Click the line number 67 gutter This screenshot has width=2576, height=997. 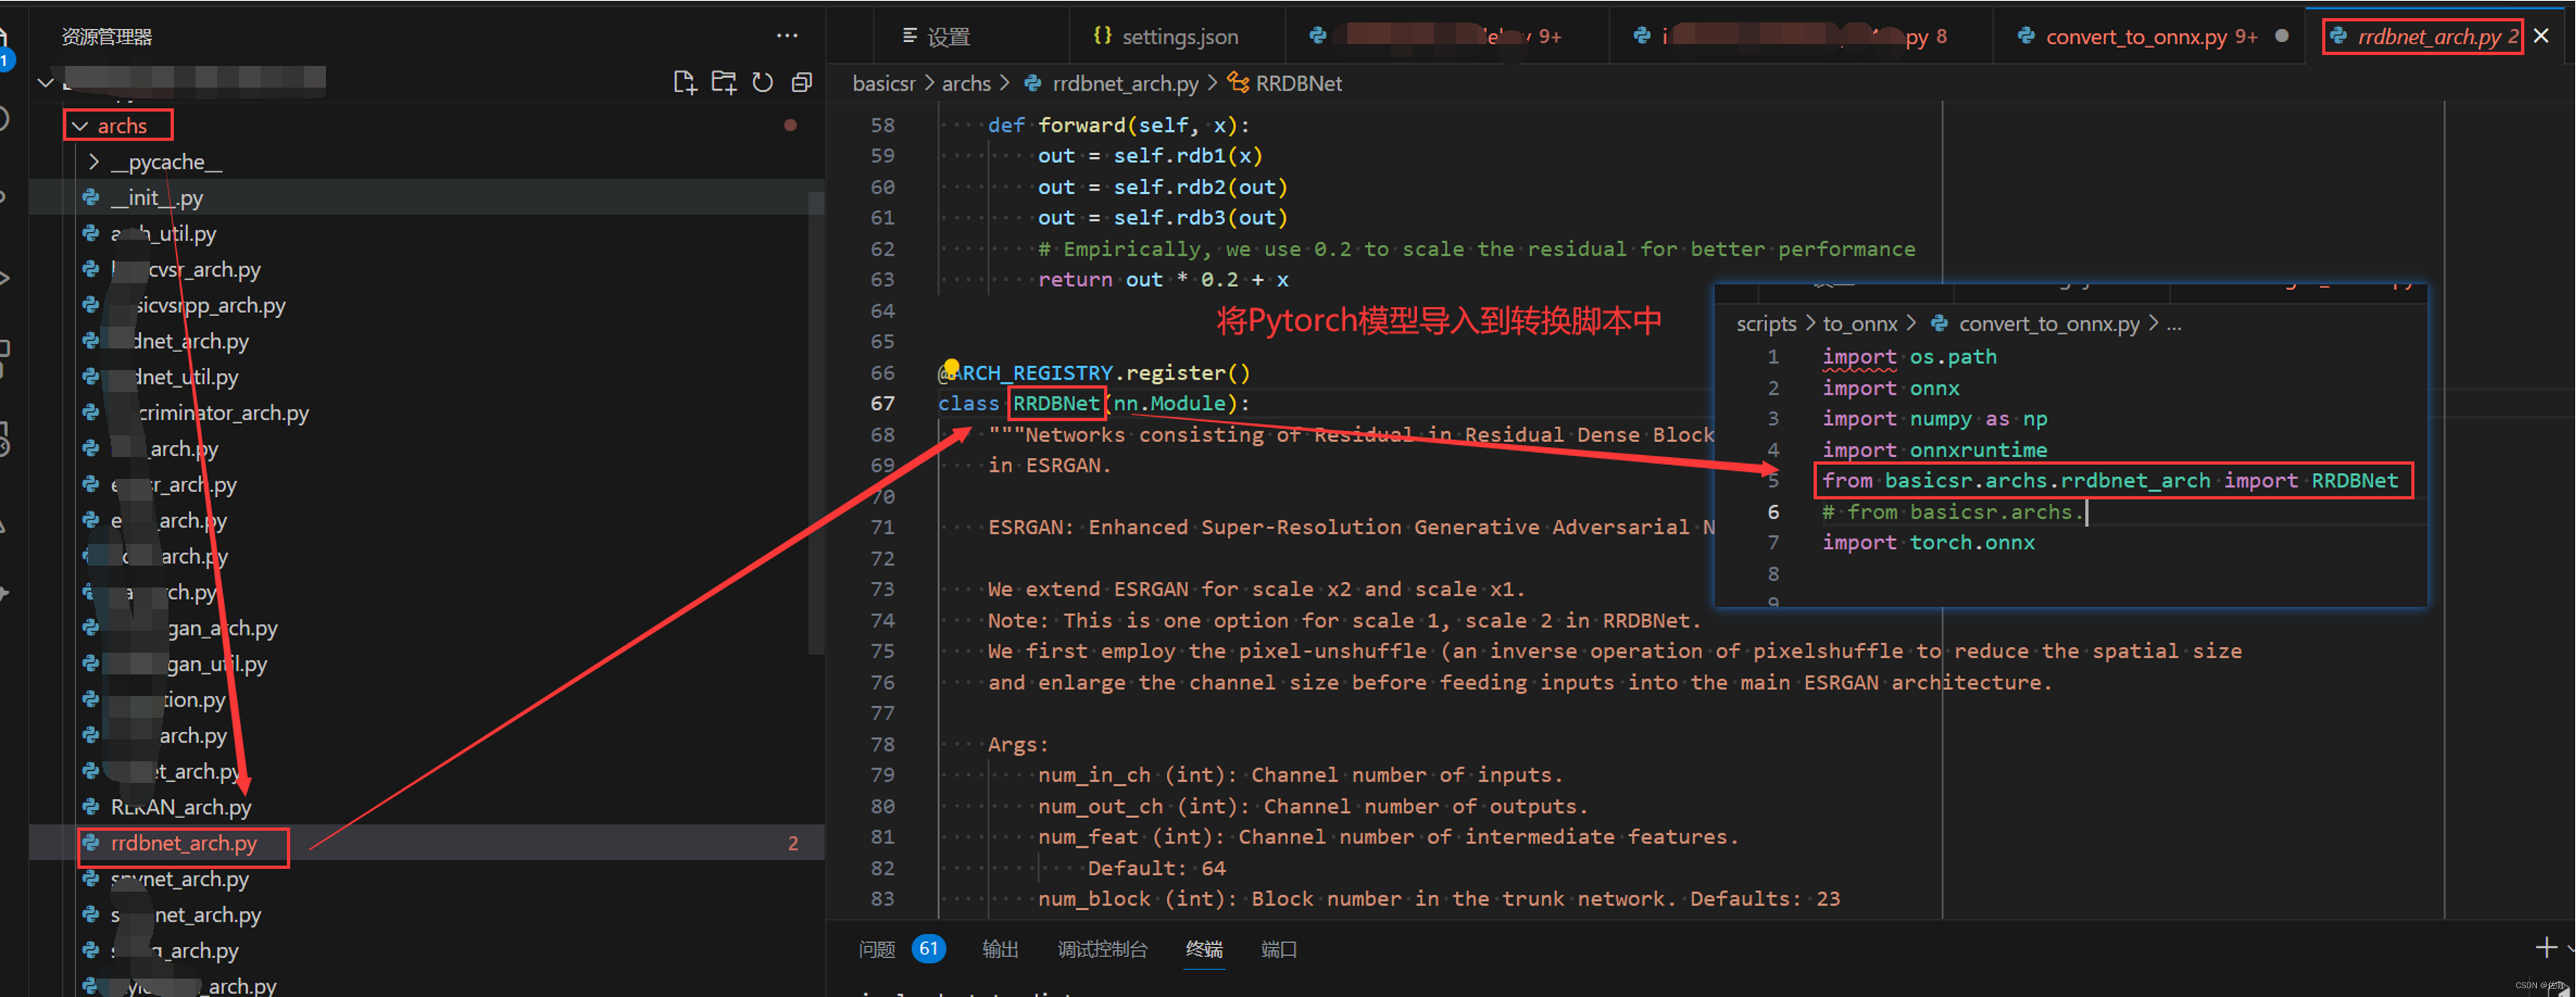coord(882,403)
